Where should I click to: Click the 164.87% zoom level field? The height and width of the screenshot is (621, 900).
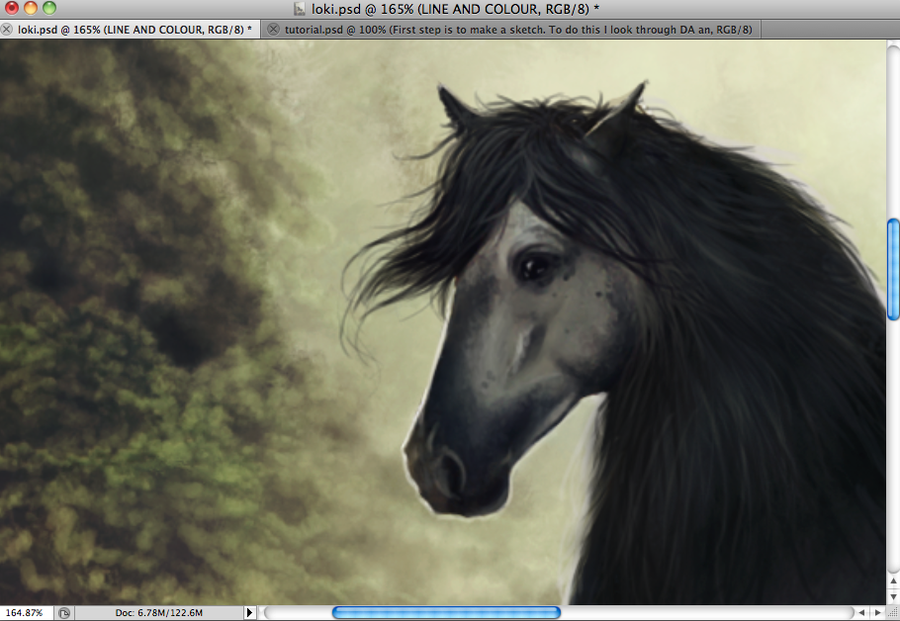click(x=24, y=613)
